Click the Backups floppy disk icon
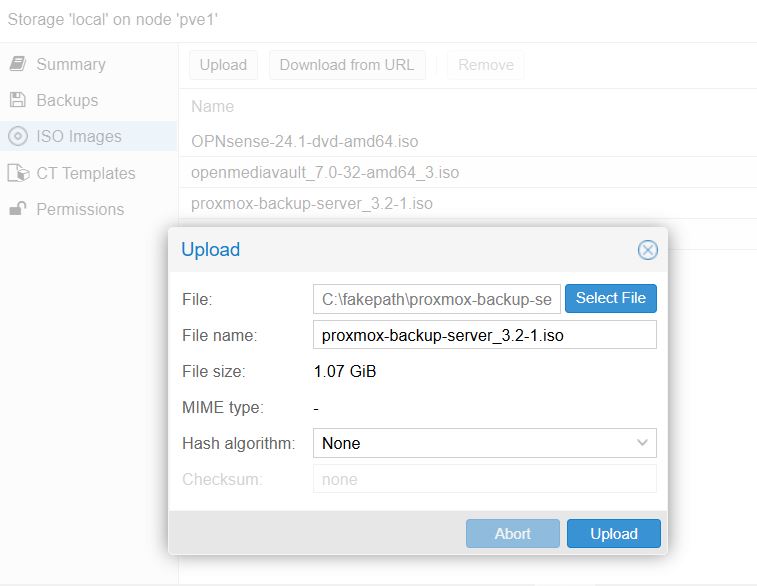 pos(18,100)
